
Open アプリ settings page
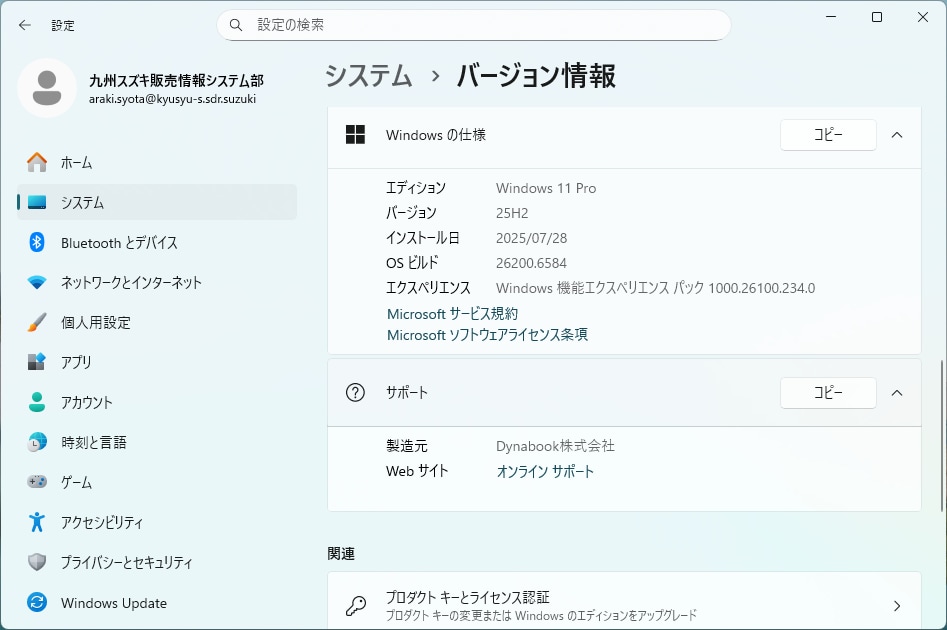tap(157, 362)
